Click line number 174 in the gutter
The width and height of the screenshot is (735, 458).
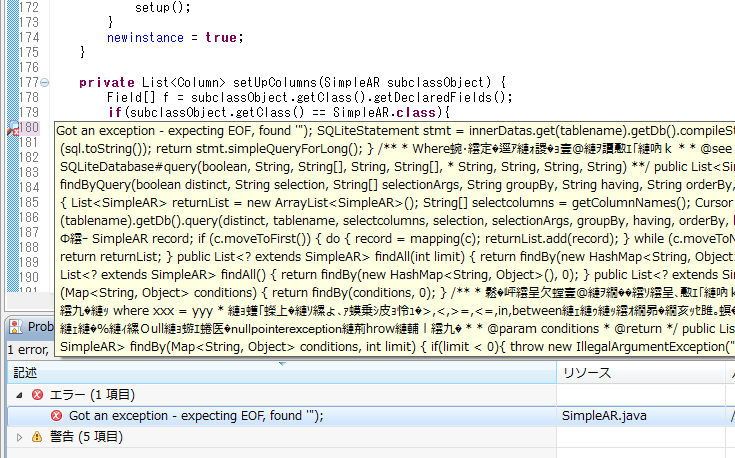[x=29, y=38]
